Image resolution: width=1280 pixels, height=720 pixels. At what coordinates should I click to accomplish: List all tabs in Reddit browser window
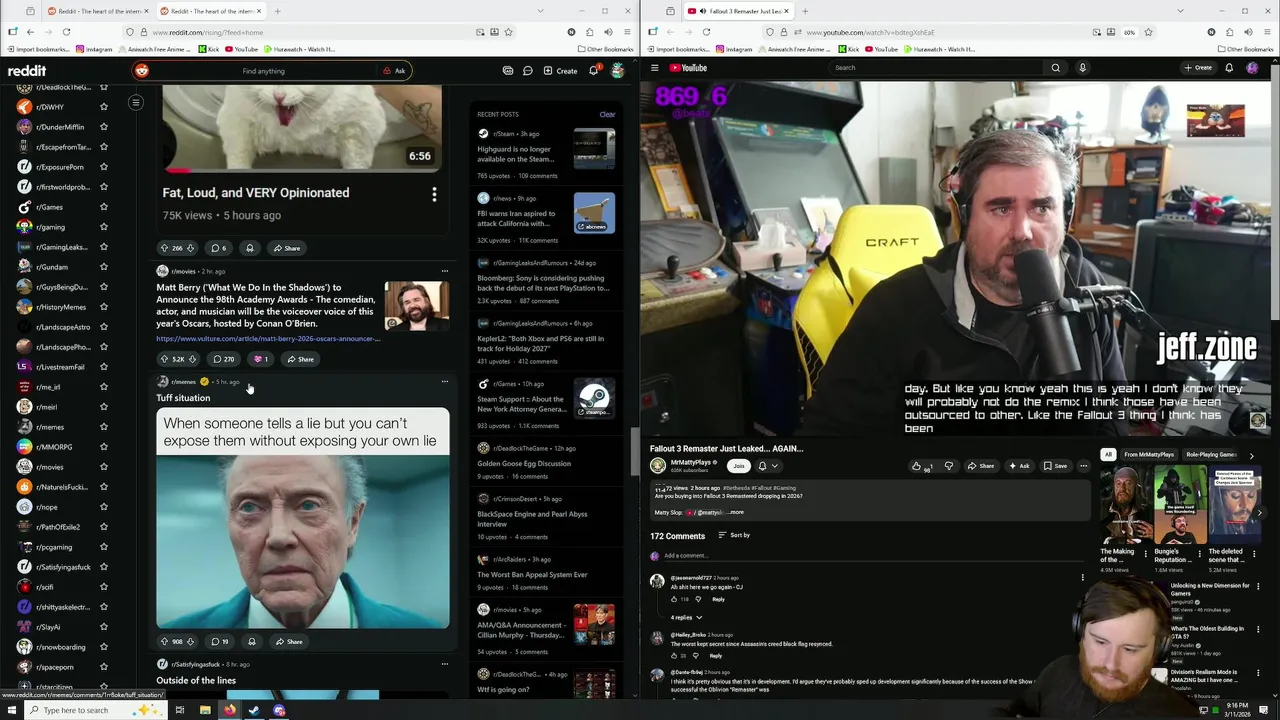click(x=540, y=11)
